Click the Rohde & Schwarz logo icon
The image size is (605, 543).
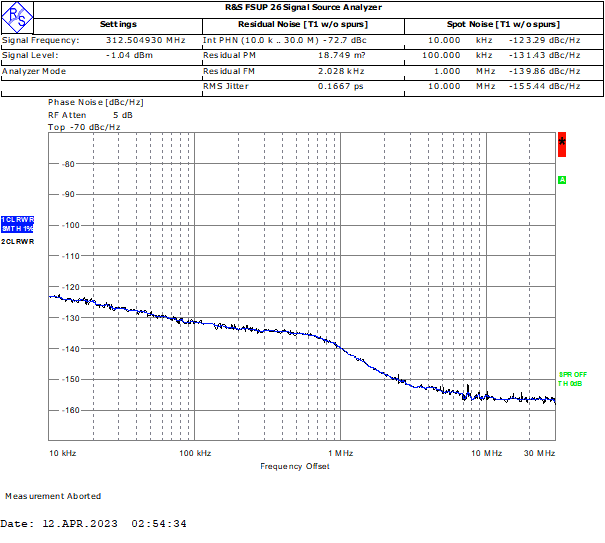click(17, 17)
